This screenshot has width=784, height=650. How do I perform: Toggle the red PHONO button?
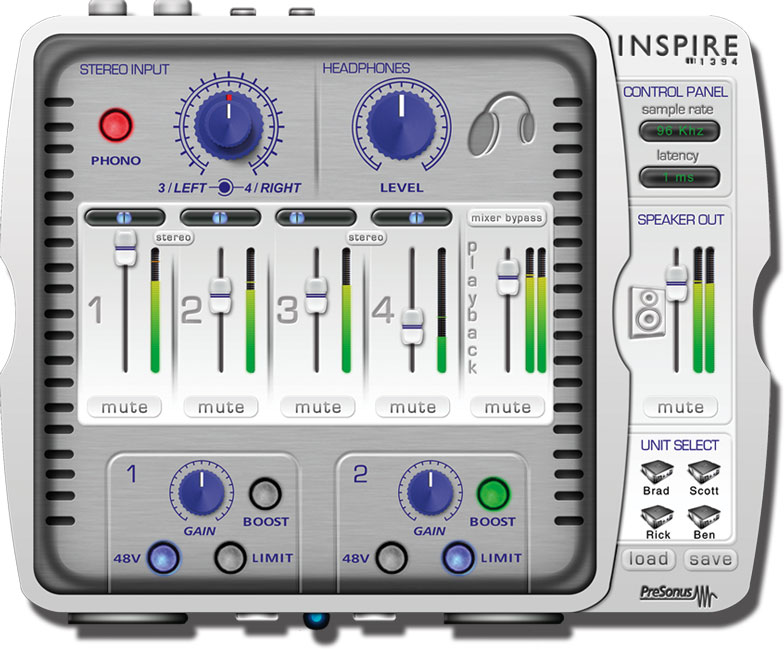point(116,124)
